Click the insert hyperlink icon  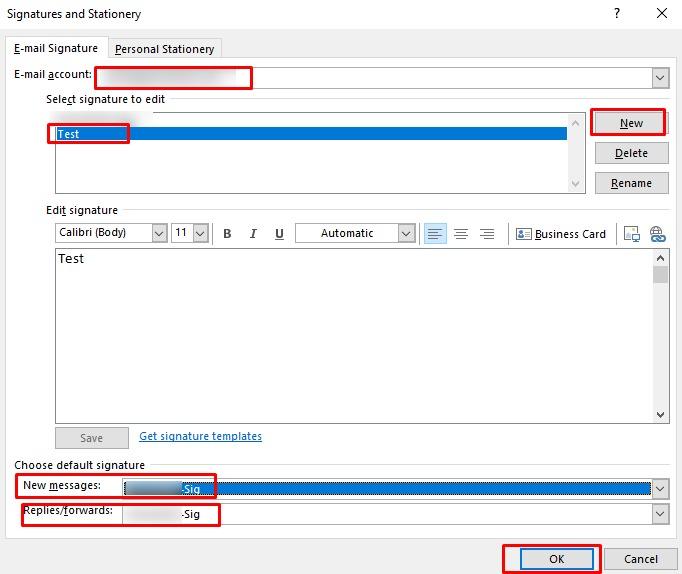658,234
